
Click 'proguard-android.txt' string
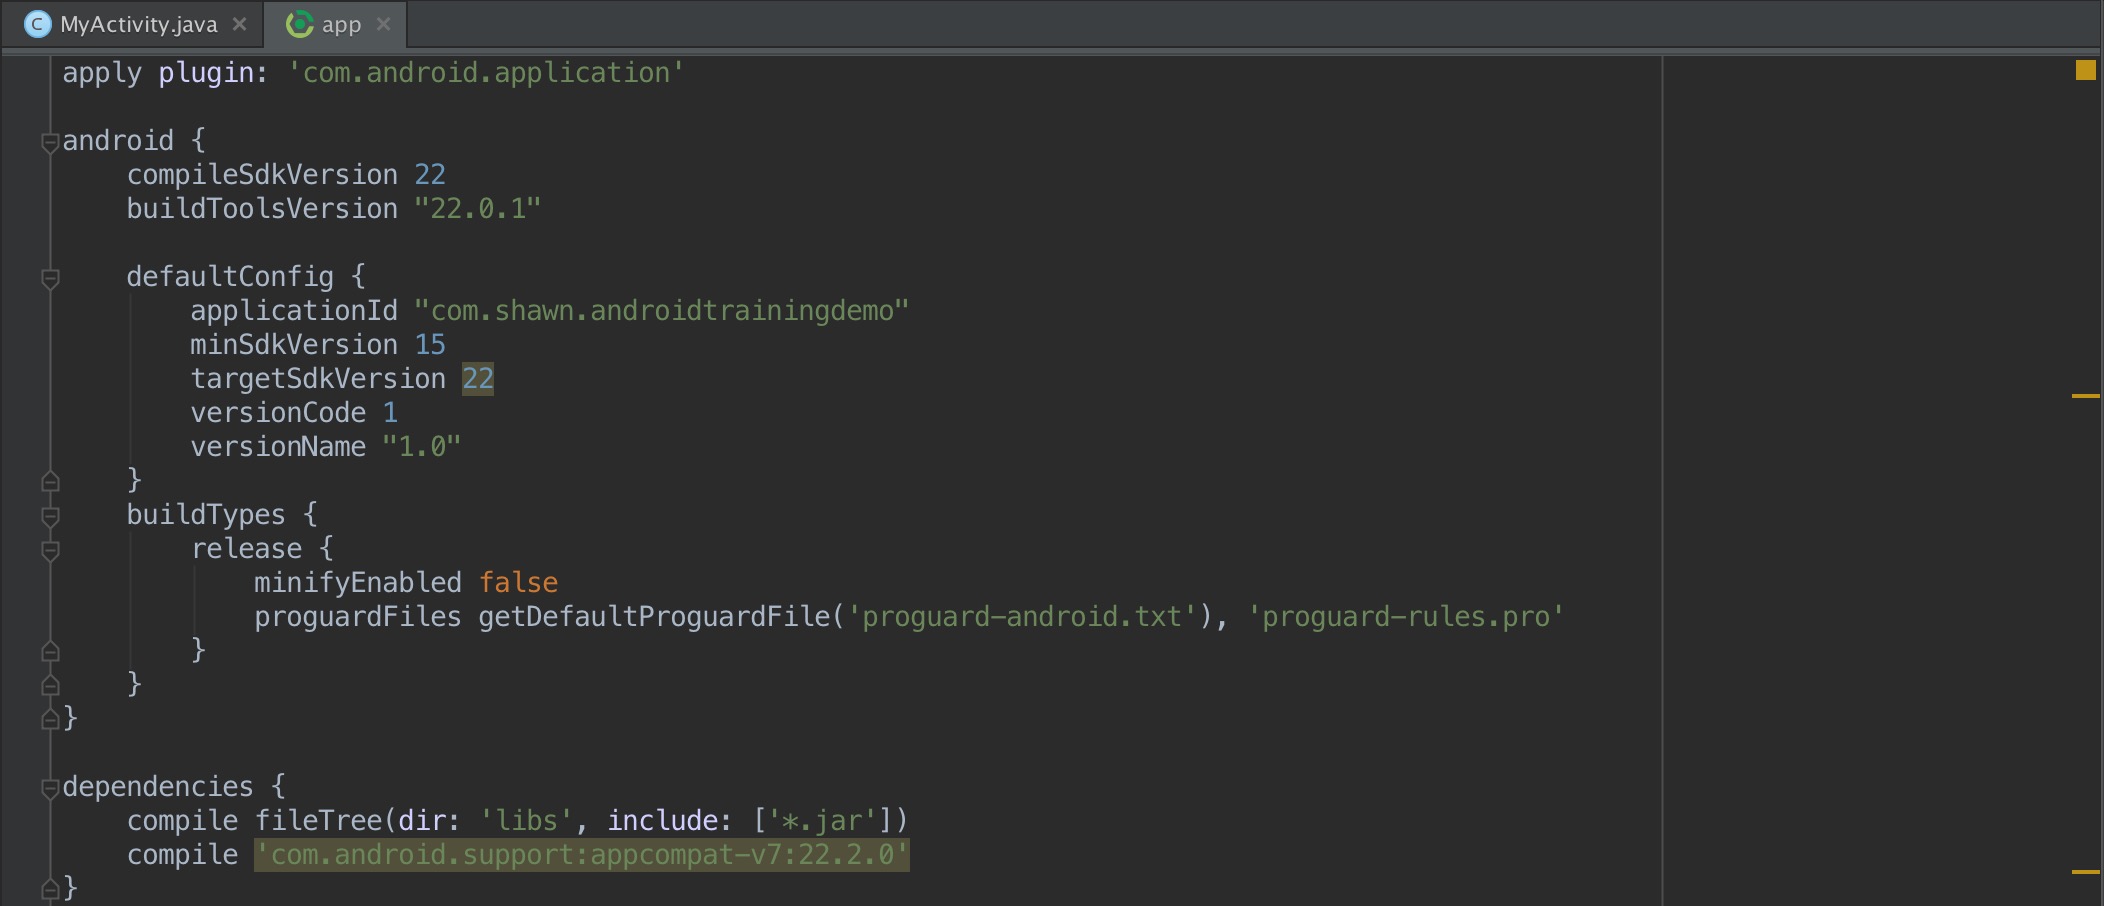pyautogui.click(x=1022, y=617)
